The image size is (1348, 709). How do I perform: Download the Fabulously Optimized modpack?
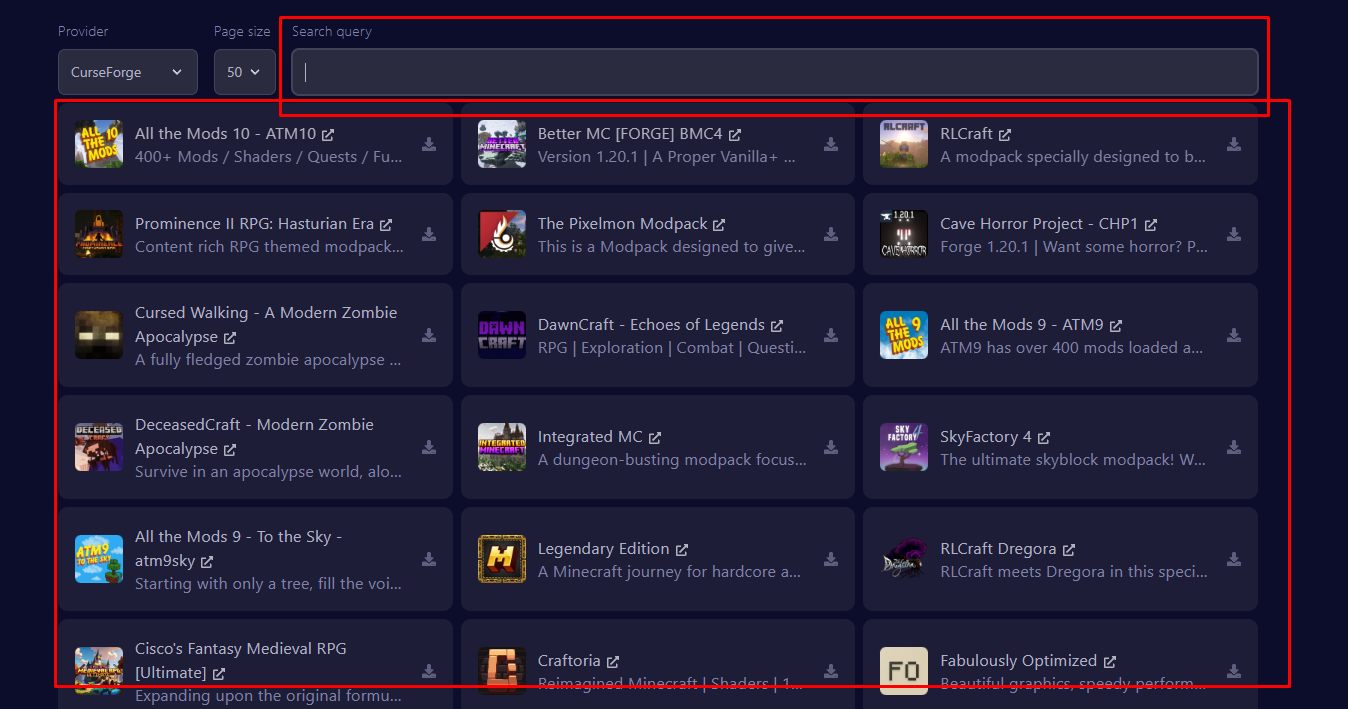pyautogui.click(x=1234, y=671)
